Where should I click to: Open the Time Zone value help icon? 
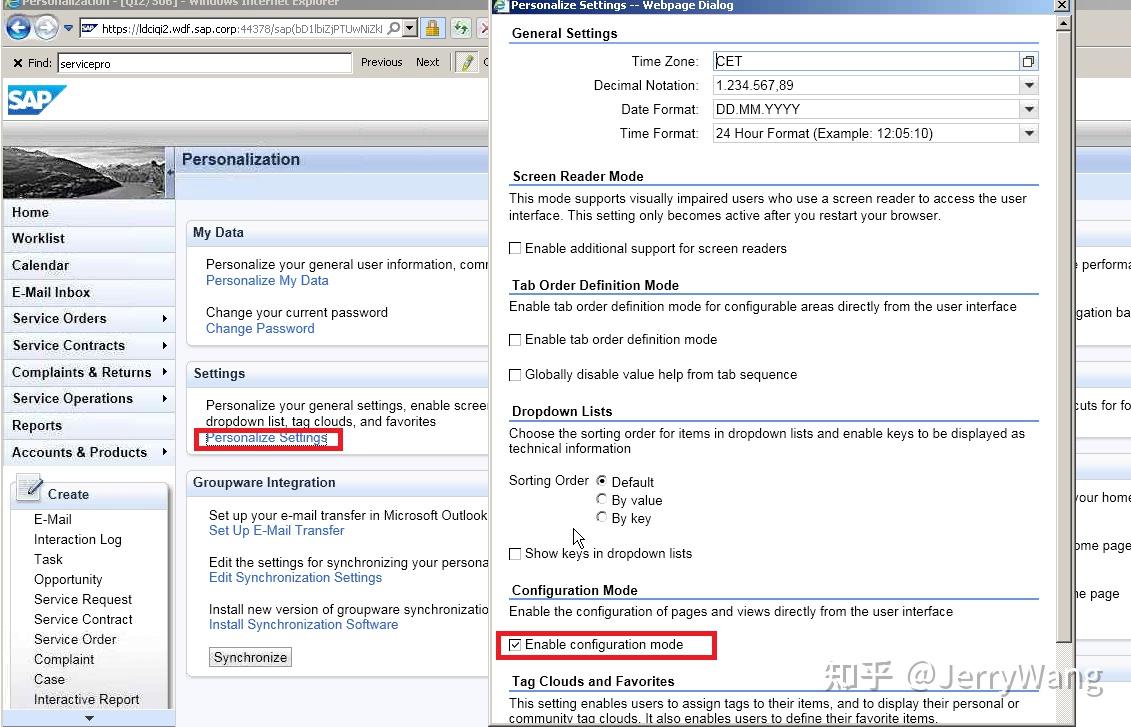(1028, 60)
